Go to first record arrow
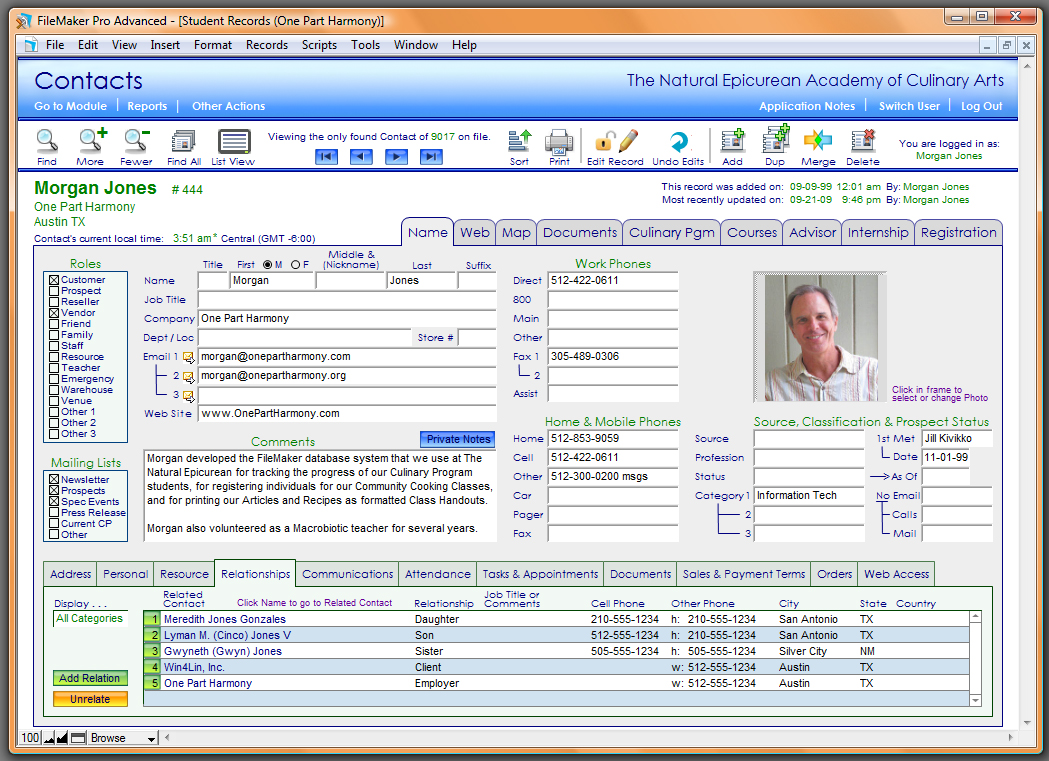This screenshot has height=761, width=1049. pos(326,156)
